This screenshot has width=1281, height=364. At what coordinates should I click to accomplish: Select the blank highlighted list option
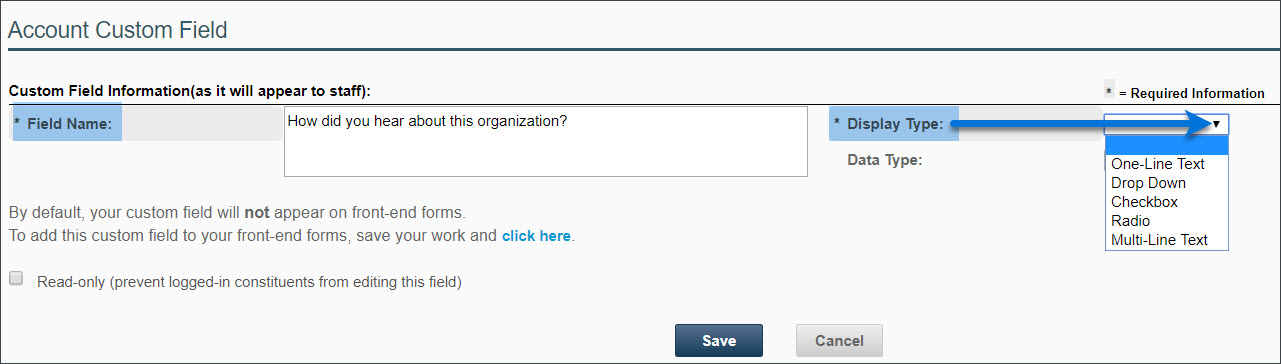tap(1166, 145)
